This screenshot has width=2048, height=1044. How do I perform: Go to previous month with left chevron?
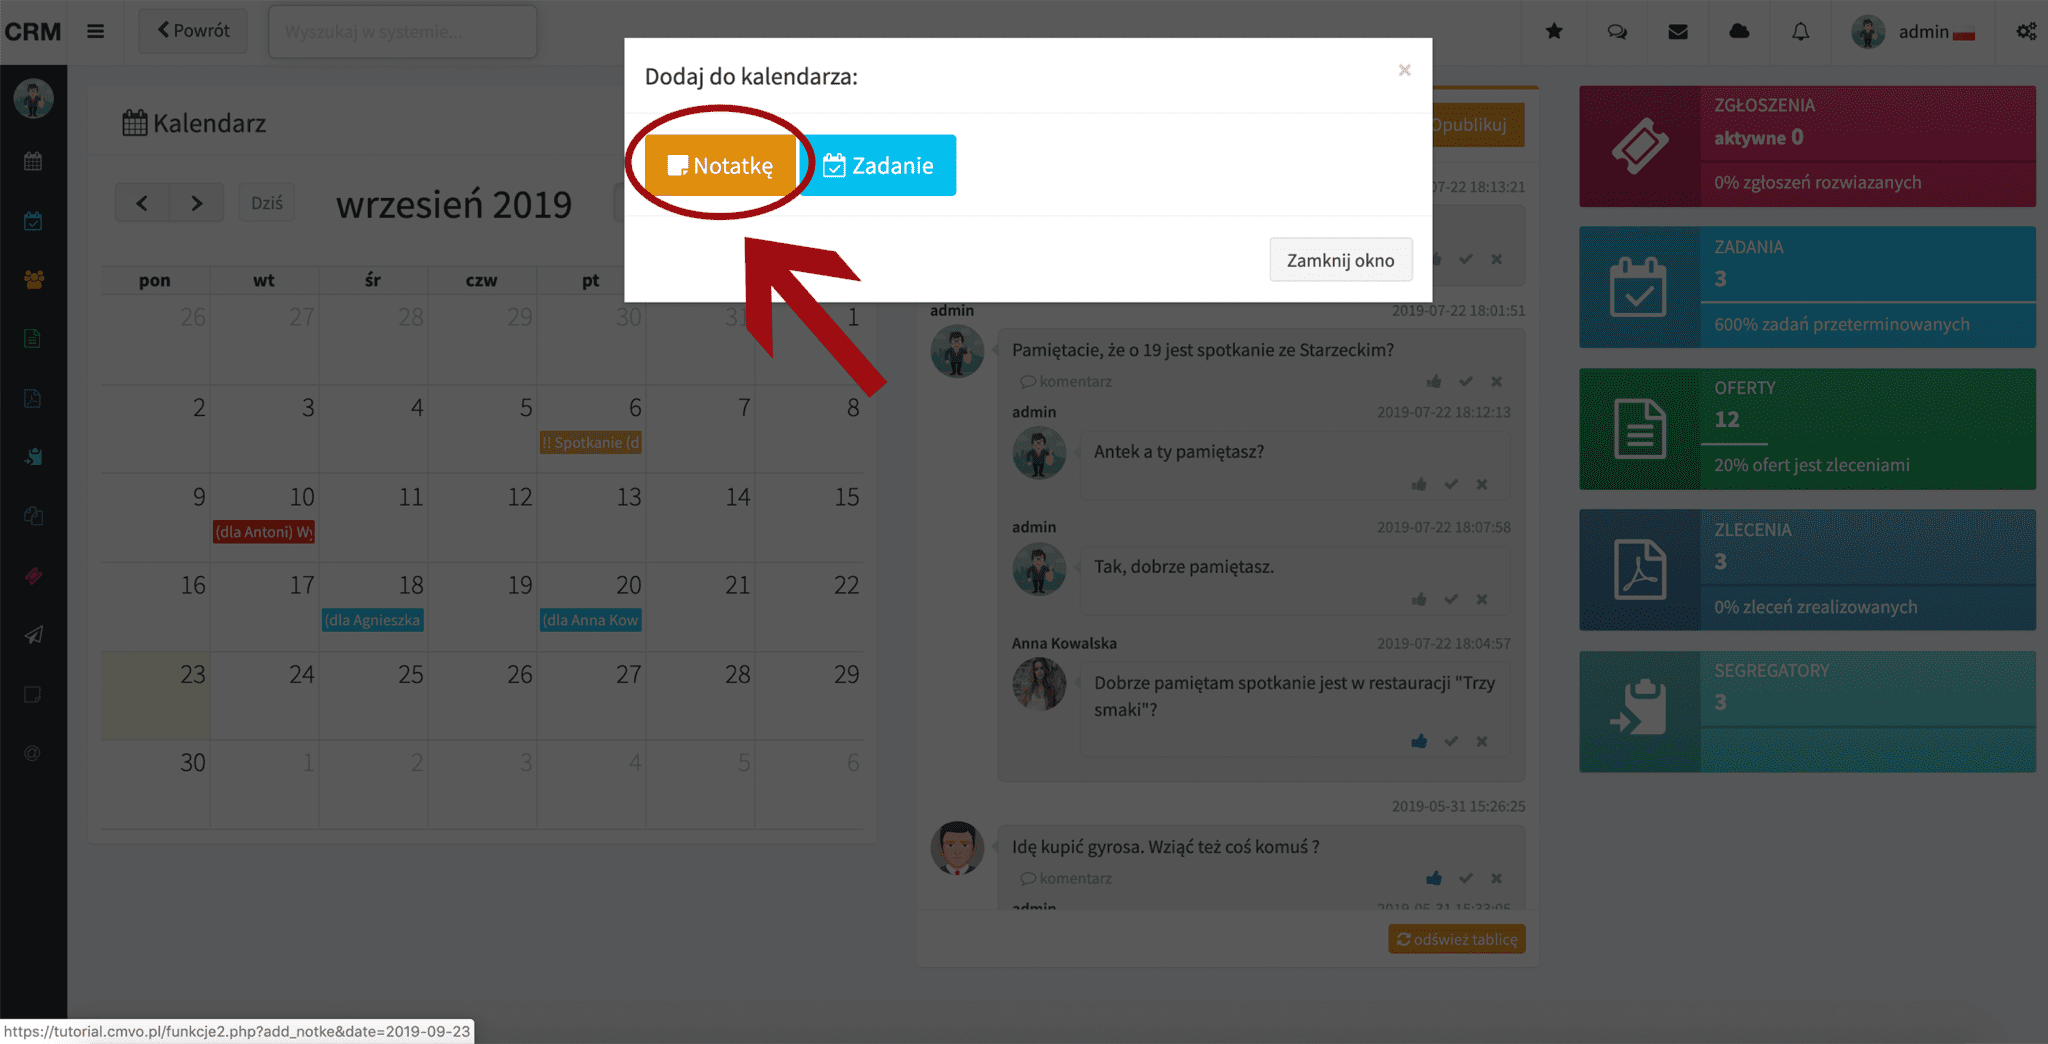tap(142, 203)
